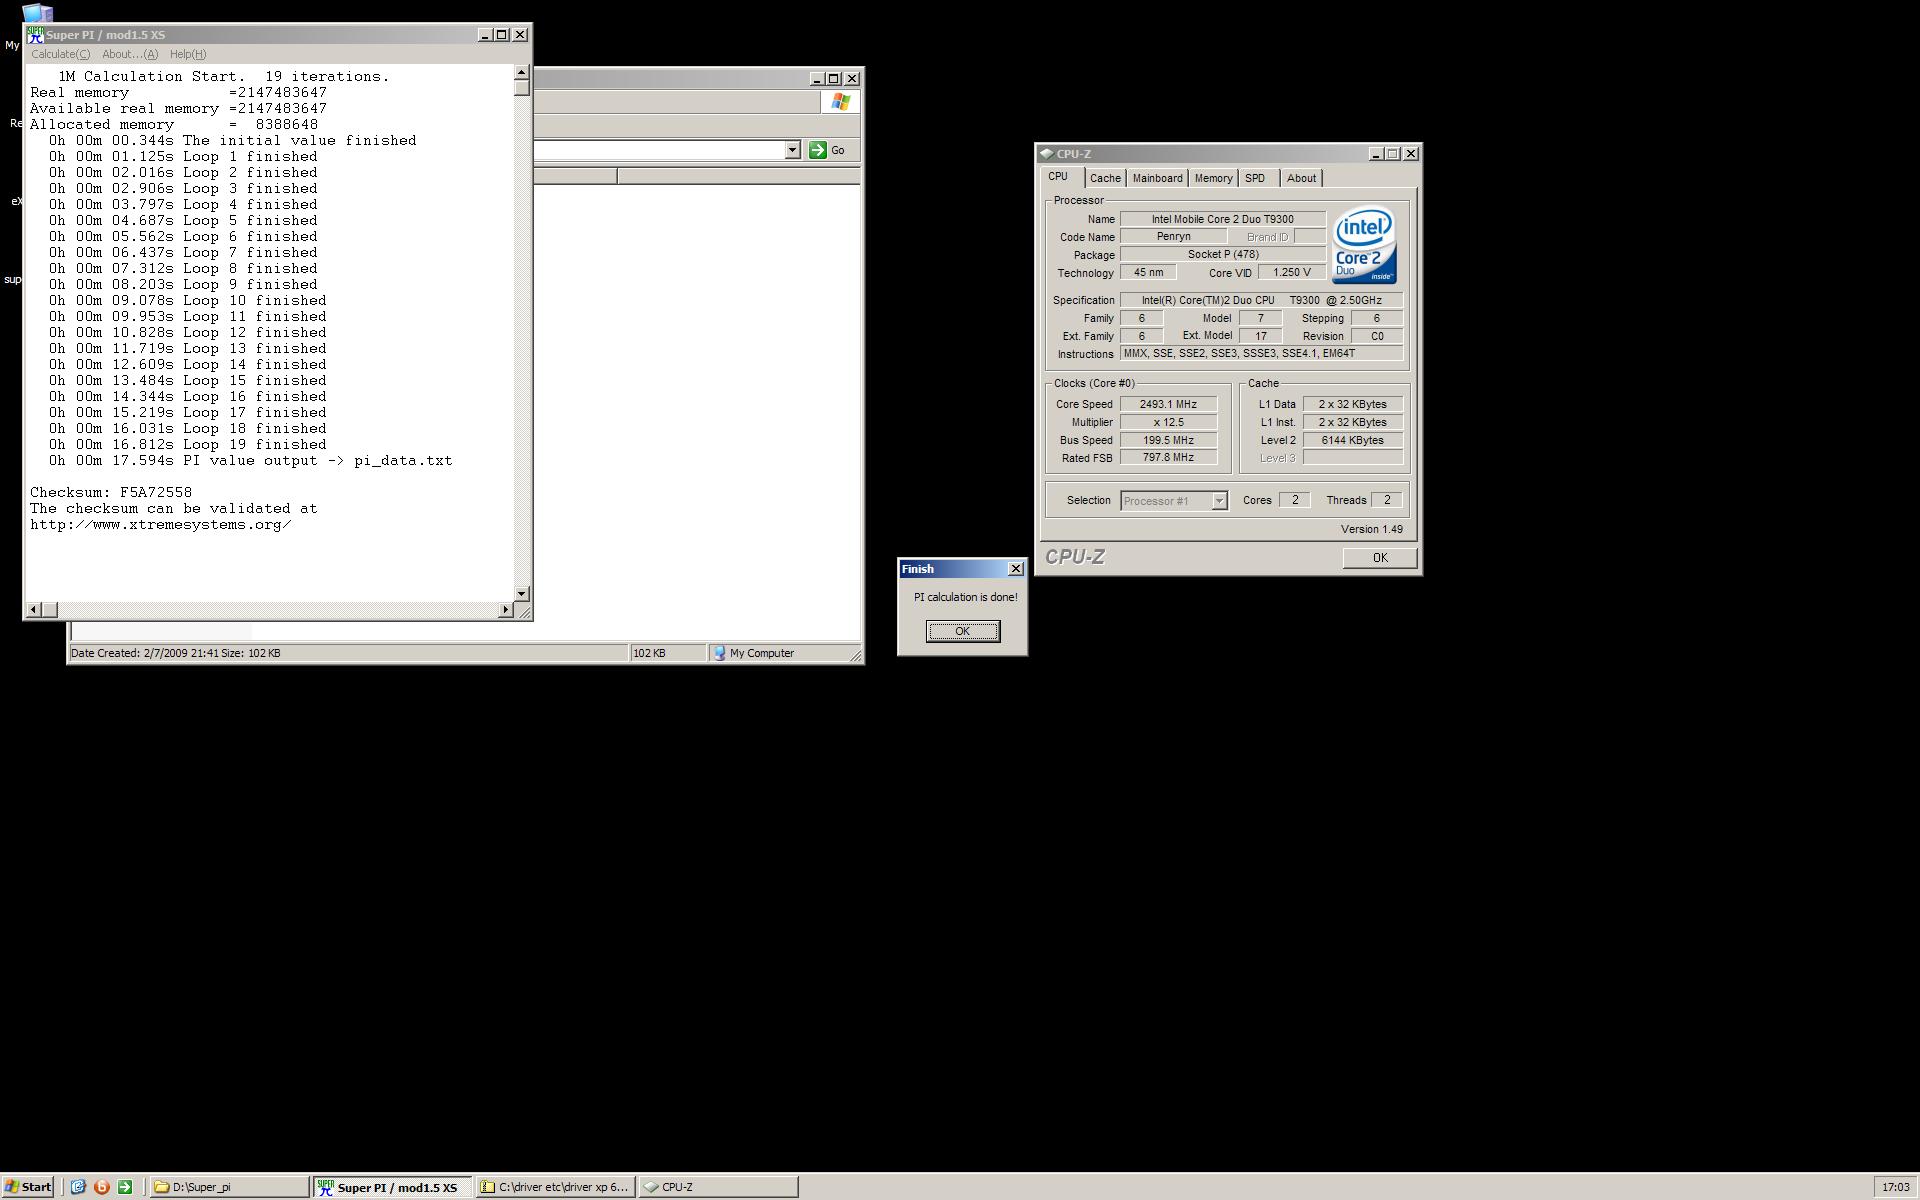Click the Explorer window resize grip
The height and width of the screenshot is (1200, 1920).
tap(856, 655)
